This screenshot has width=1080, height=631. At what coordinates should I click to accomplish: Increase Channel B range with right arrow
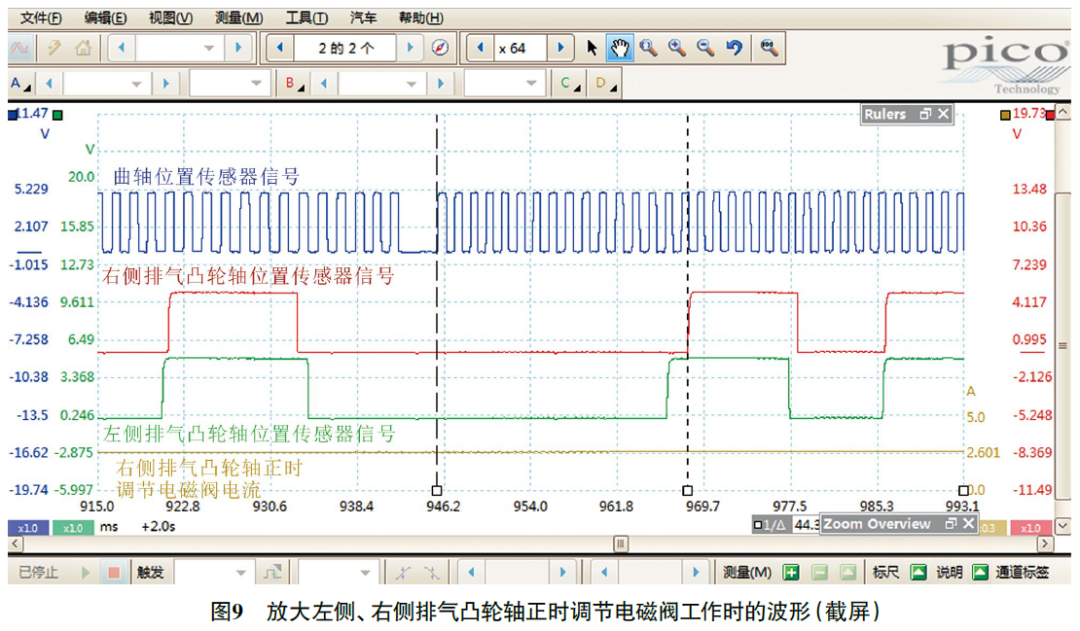[x=440, y=84]
